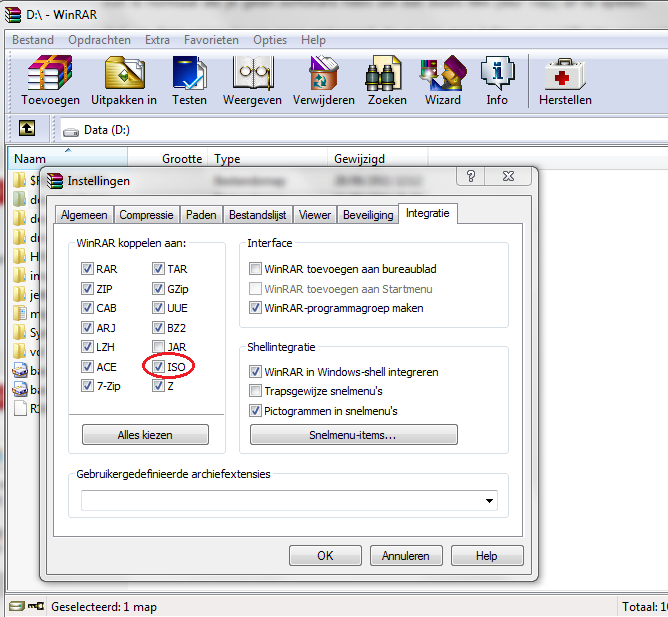Click the Data (D:) drive icon

(x=71, y=132)
